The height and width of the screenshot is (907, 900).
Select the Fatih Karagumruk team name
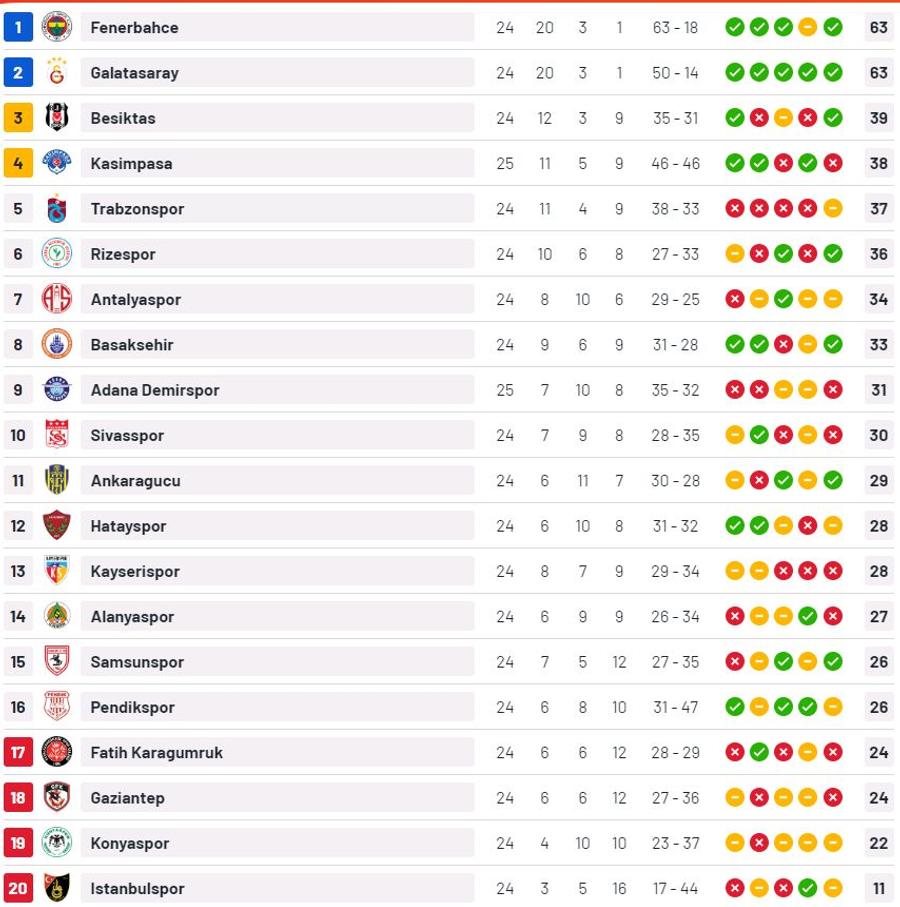pos(157,753)
